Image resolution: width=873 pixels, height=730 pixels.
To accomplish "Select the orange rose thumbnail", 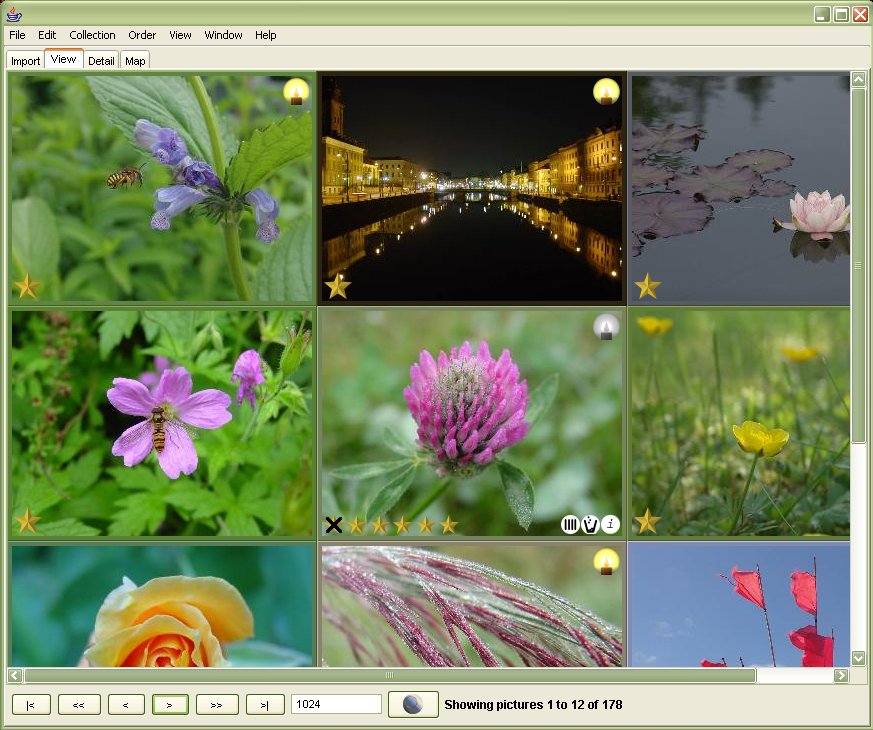I will coord(162,605).
